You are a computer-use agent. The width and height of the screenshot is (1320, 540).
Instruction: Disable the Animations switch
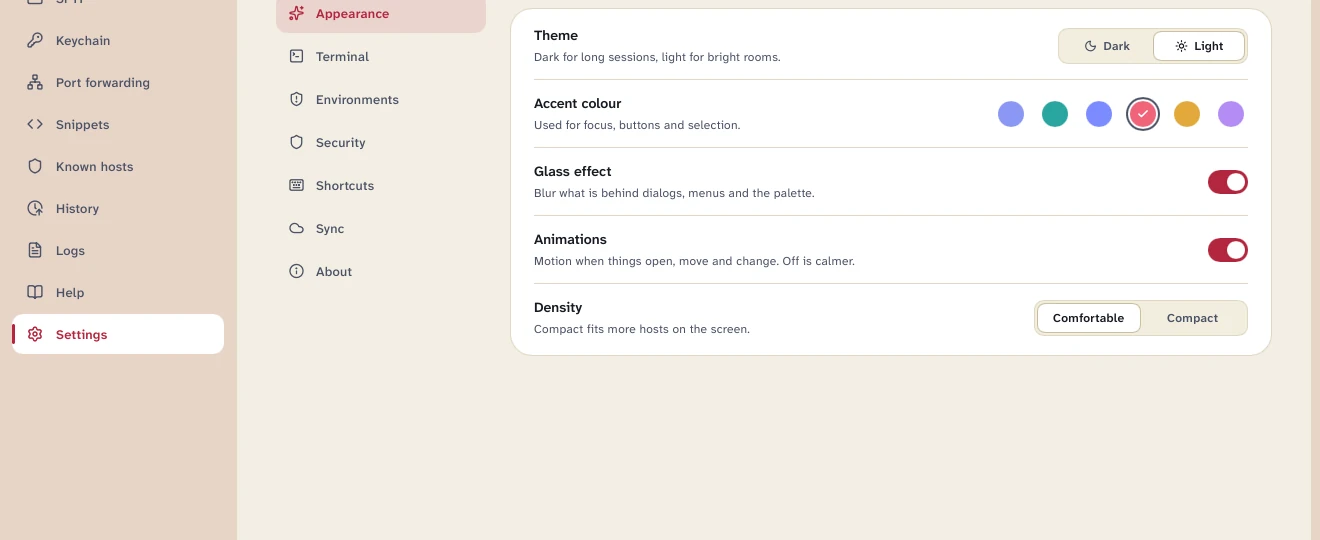coord(1228,250)
